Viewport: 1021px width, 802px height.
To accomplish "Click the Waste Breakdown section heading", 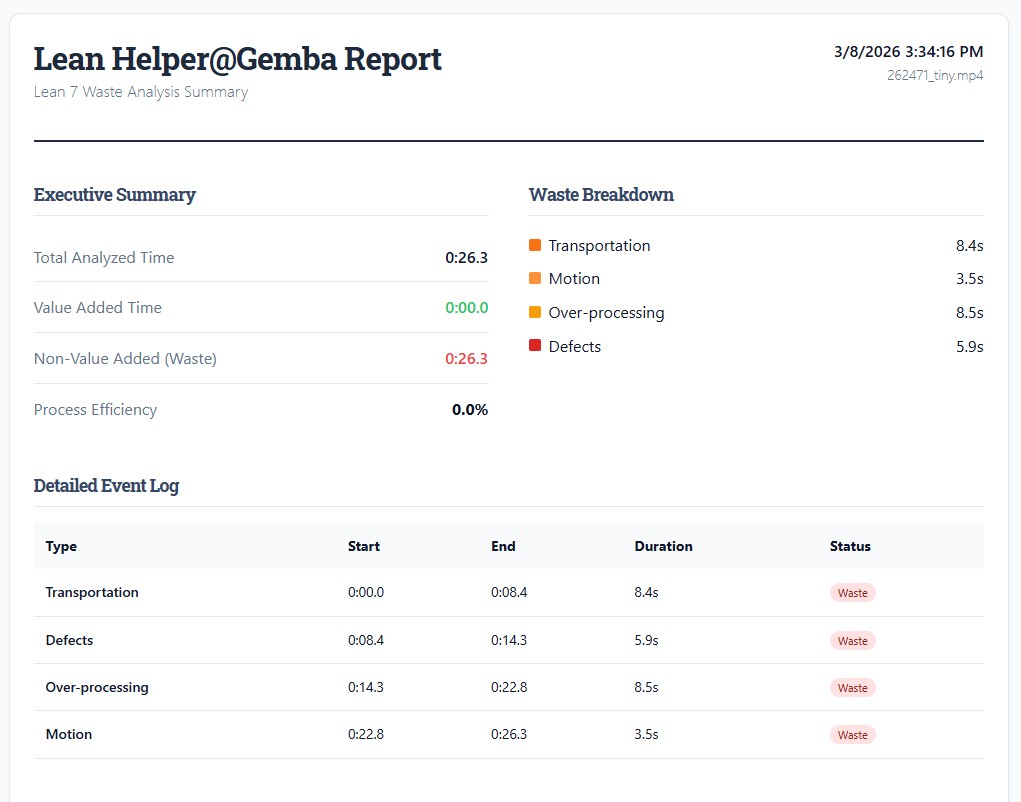I will (601, 195).
